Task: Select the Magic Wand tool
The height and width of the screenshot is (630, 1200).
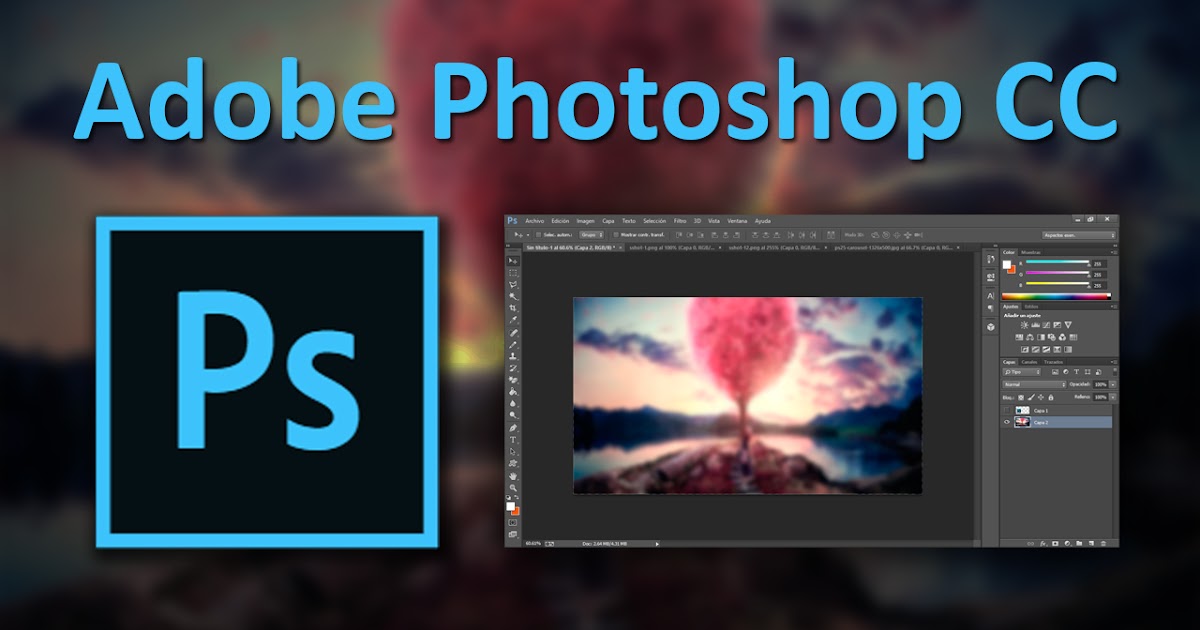Action: click(513, 297)
